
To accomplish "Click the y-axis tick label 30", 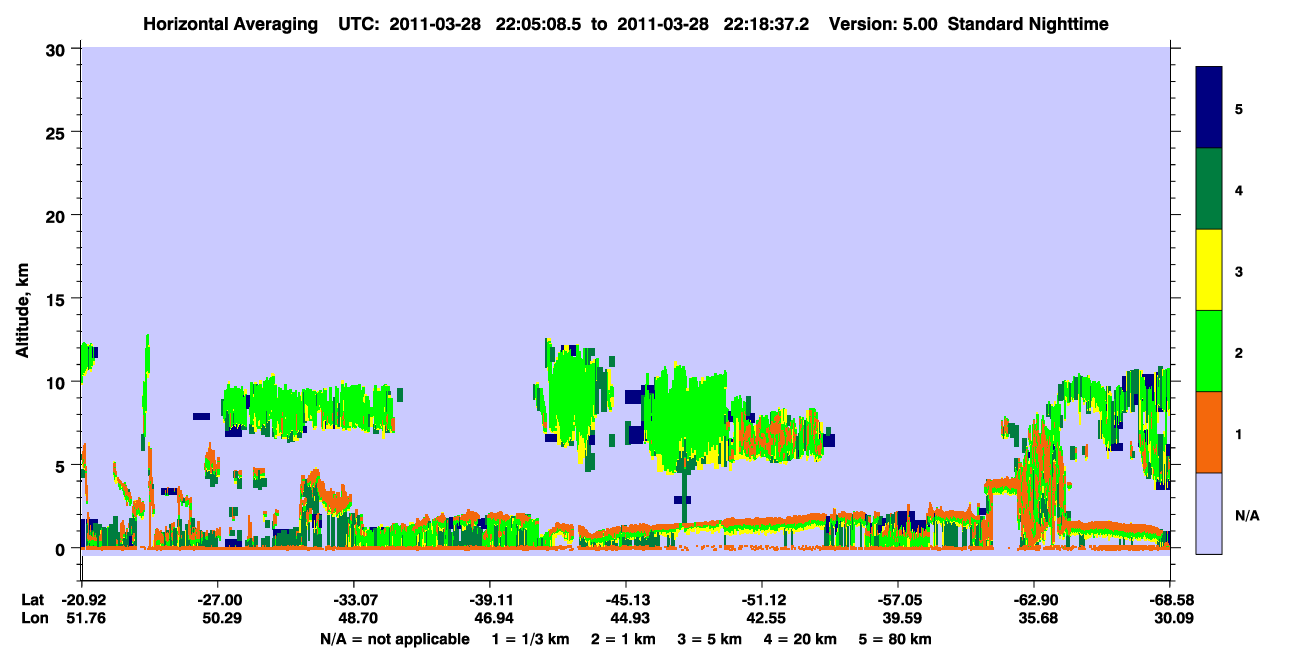I will (57, 48).
